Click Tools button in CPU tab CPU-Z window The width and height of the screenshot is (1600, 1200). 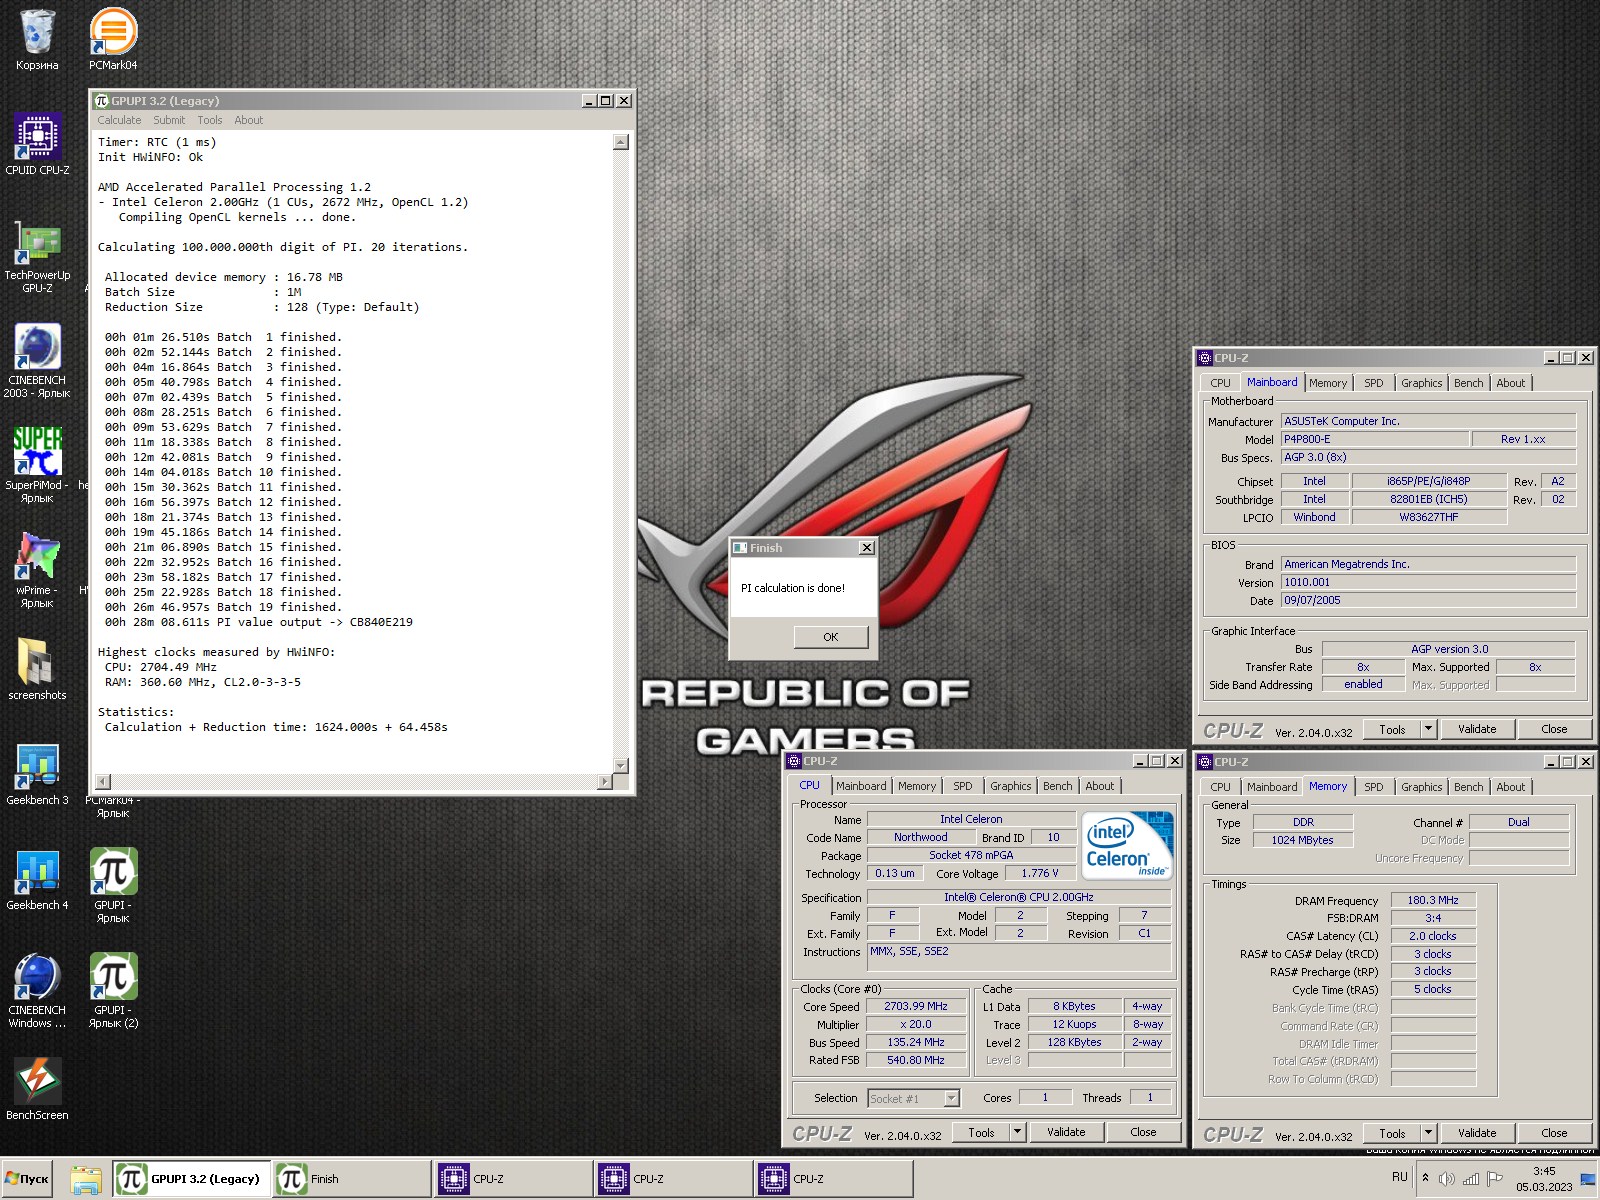982,1132
